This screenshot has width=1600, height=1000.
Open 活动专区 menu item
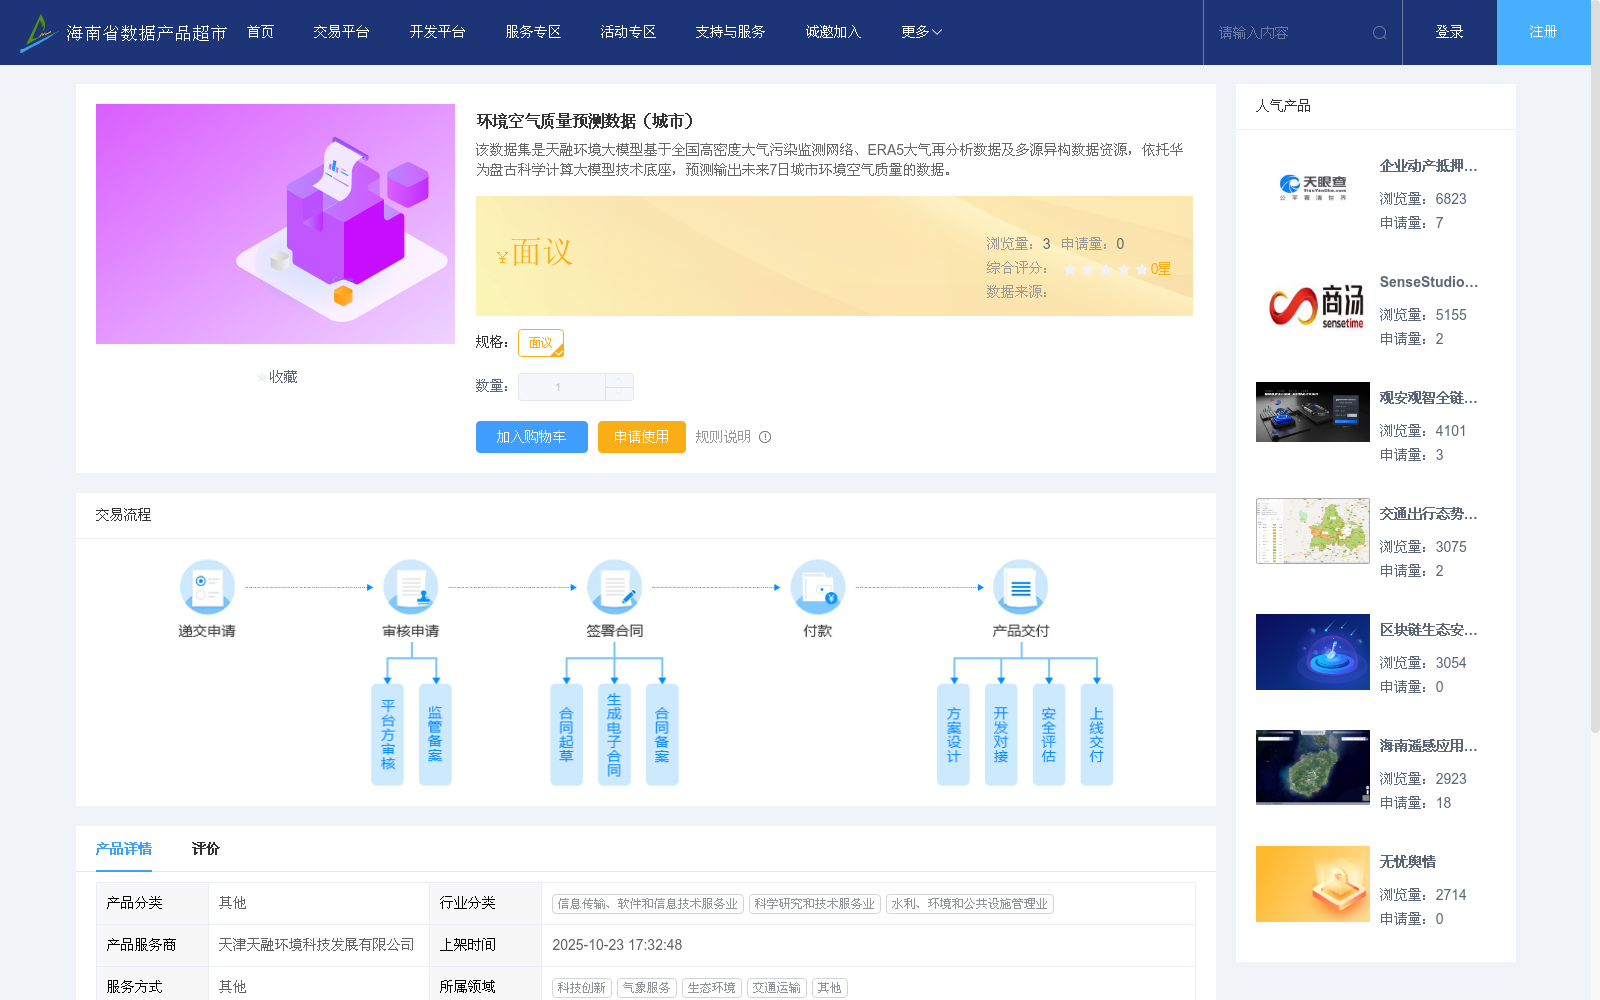click(x=628, y=32)
